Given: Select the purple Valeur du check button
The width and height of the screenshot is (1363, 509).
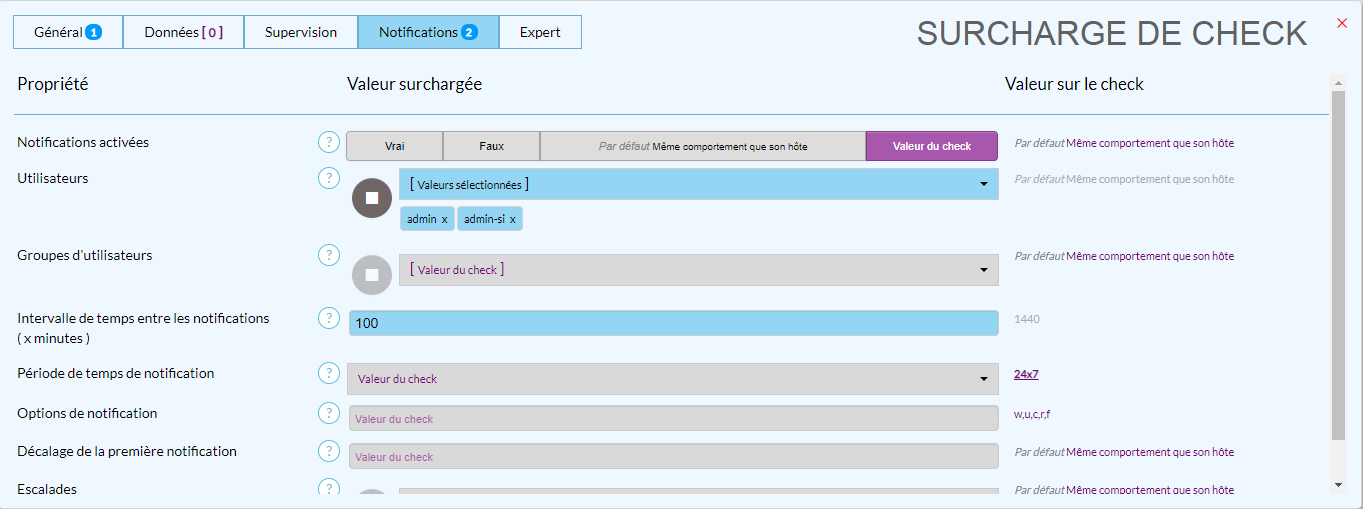Looking at the screenshot, I should tap(931, 146).
